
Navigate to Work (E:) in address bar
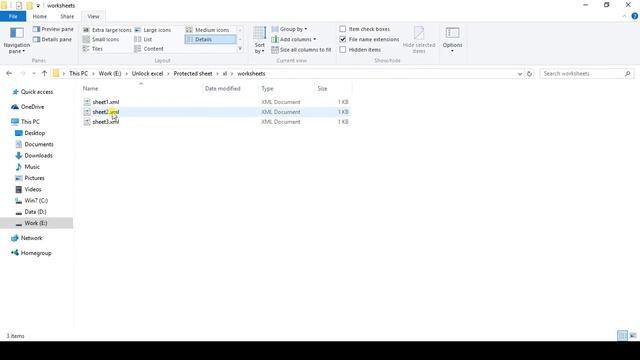(110, 73)
